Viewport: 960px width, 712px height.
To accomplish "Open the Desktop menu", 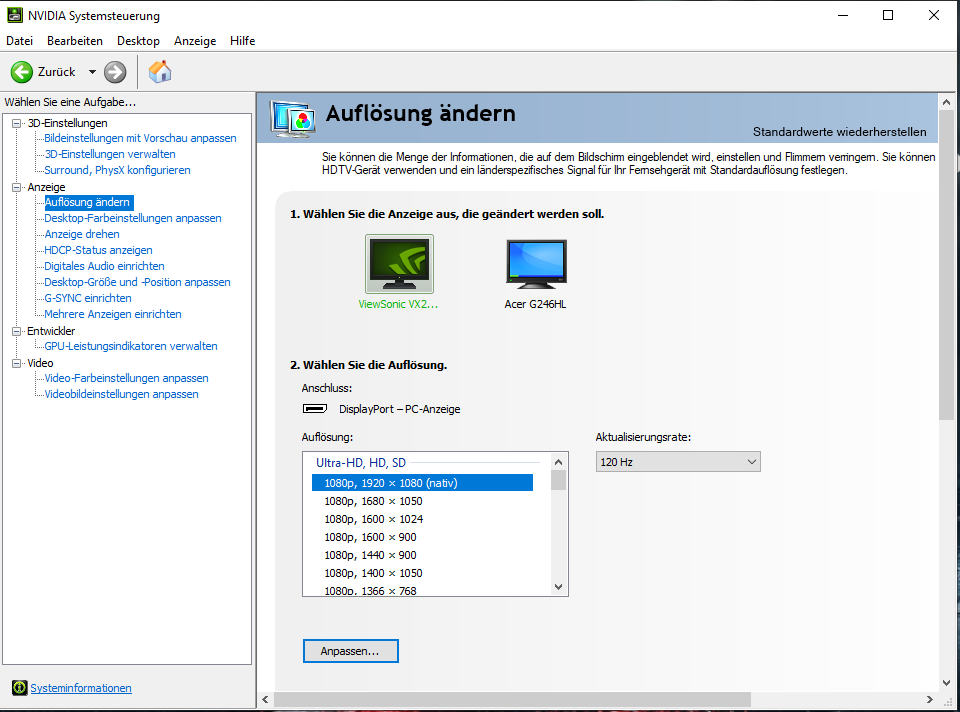I will tap(138, 41).
